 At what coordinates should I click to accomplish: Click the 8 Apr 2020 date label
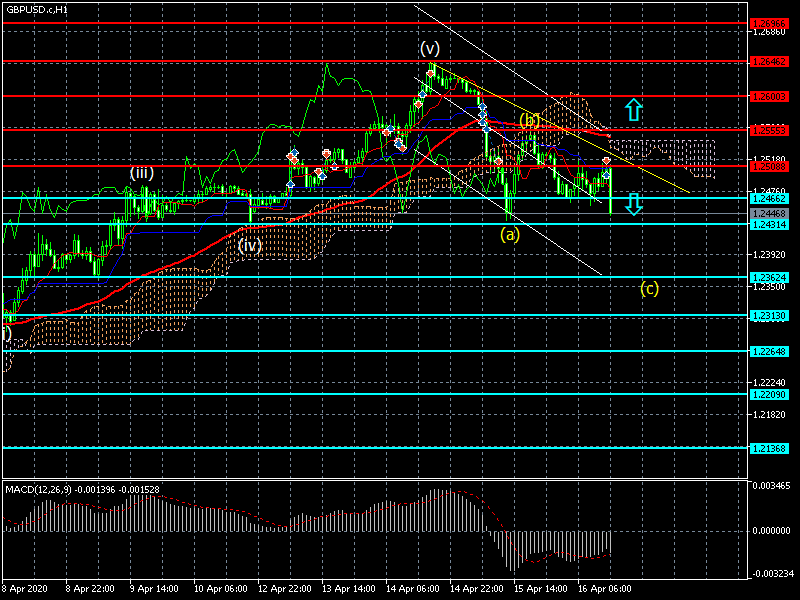coord(24,589)
